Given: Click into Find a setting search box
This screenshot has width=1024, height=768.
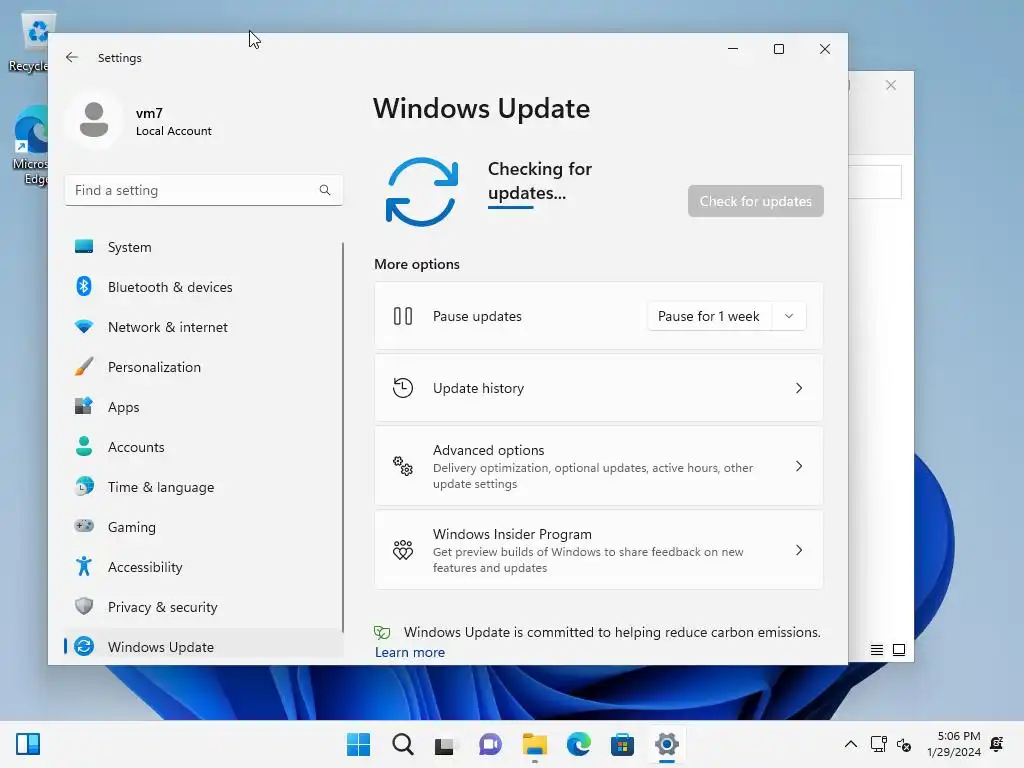Looking at the screenshot, I should tap(203, 190).
